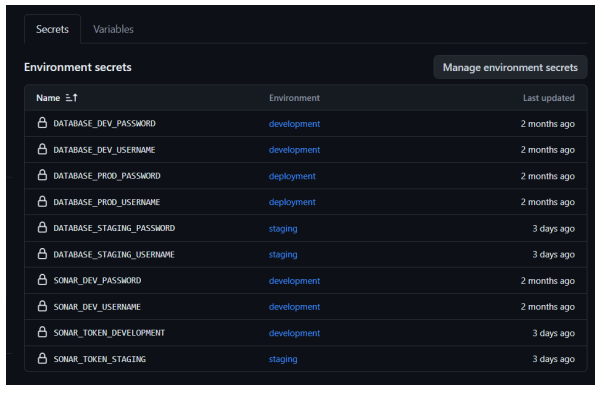Screen dimensions: 605x396
Task: Click lock icon beside DATABASE_PROD_USERNAME
Action: tap(42, 201)
